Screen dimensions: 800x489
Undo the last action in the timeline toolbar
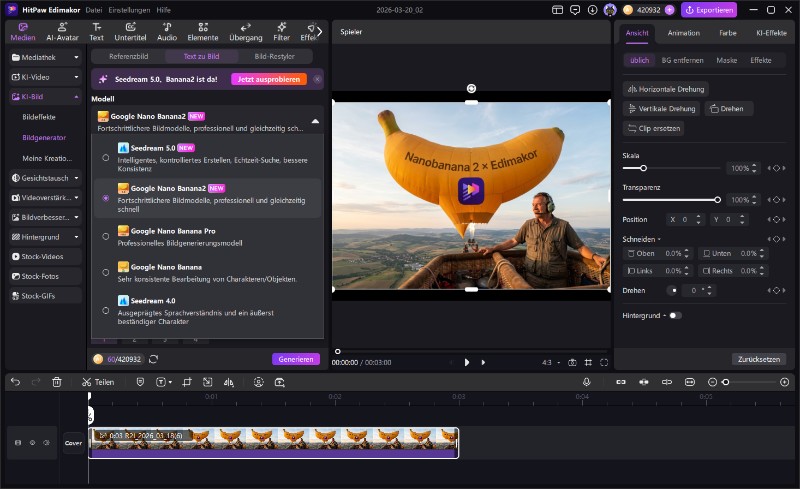pos(15,382)
